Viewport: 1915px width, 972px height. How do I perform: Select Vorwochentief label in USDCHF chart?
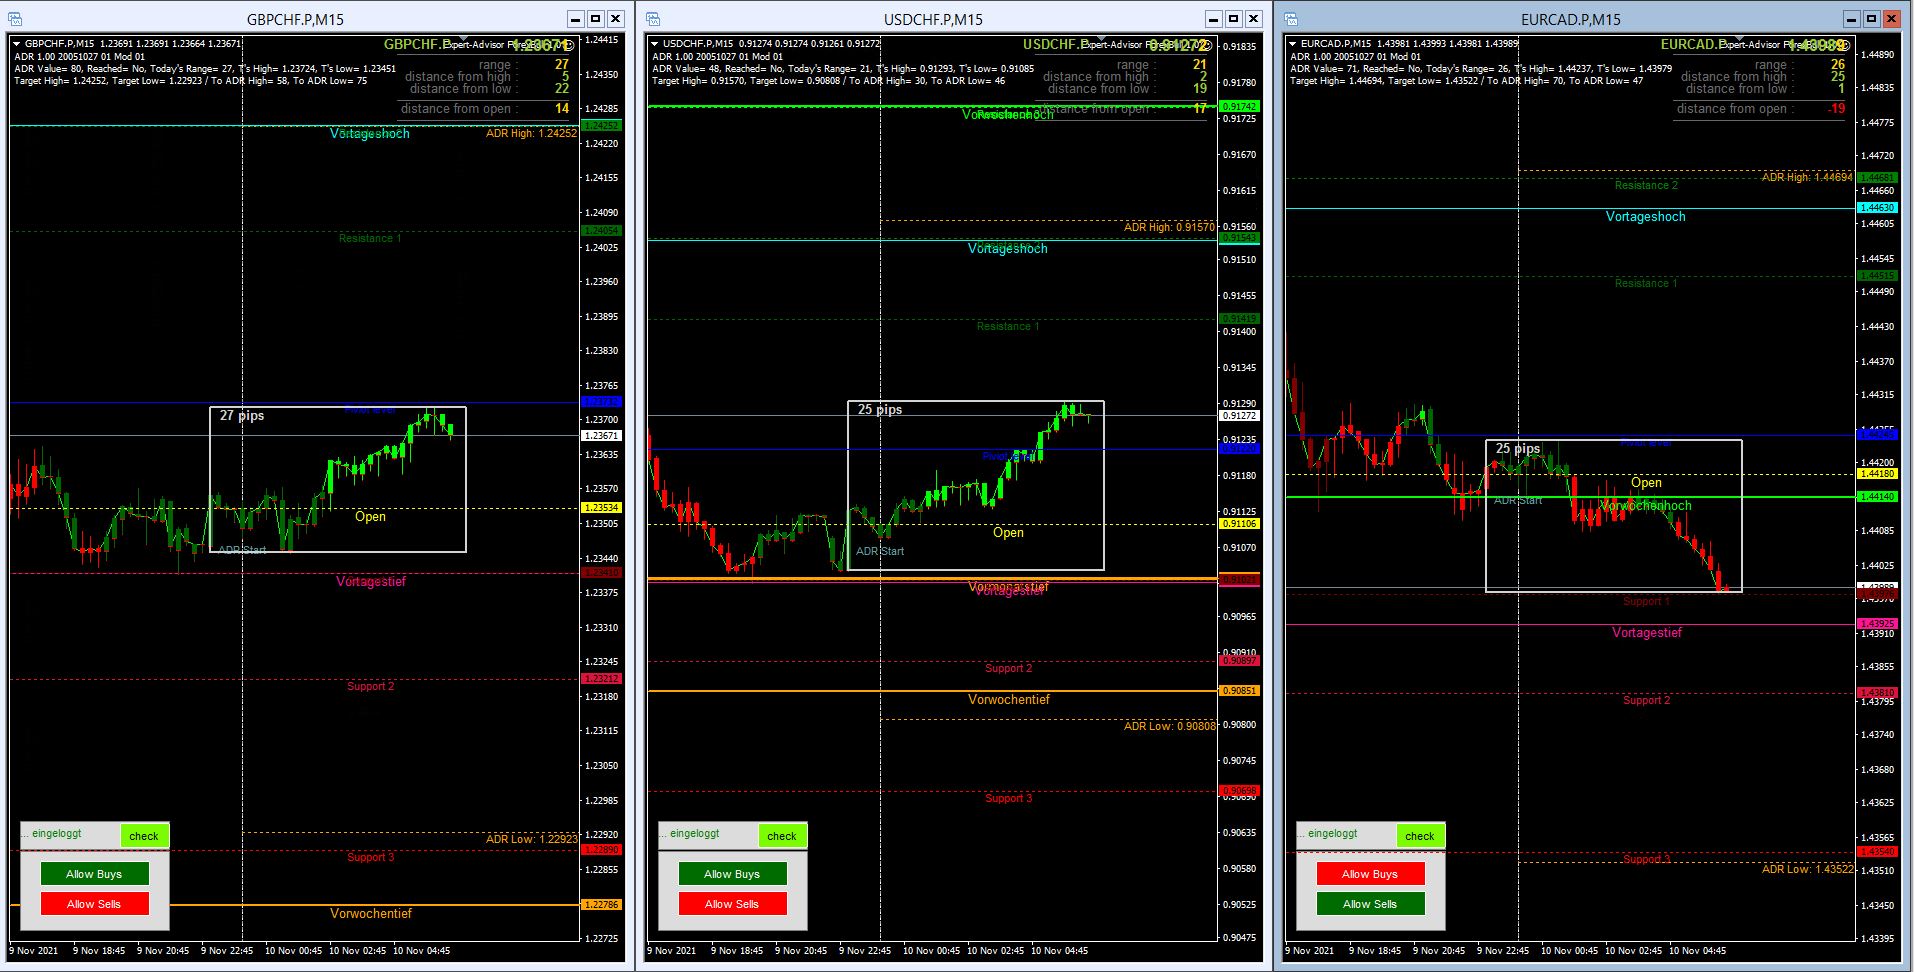pyautogui.click(x=1009, y=700)
